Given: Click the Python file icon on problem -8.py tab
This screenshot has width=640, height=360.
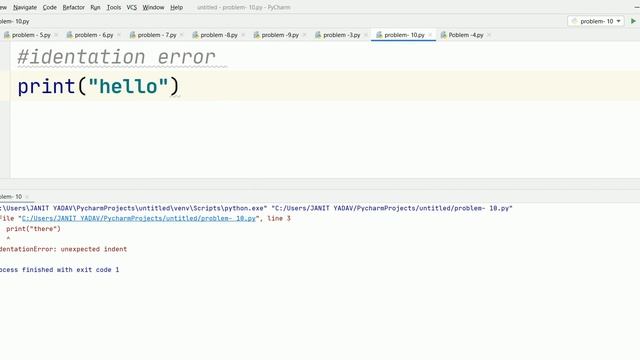Looking at the screenshot, I should [195, 35].
